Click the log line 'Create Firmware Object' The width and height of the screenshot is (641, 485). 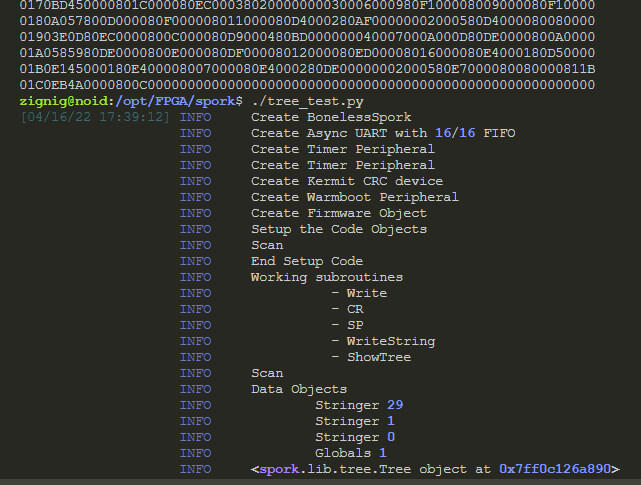(339, 213)
